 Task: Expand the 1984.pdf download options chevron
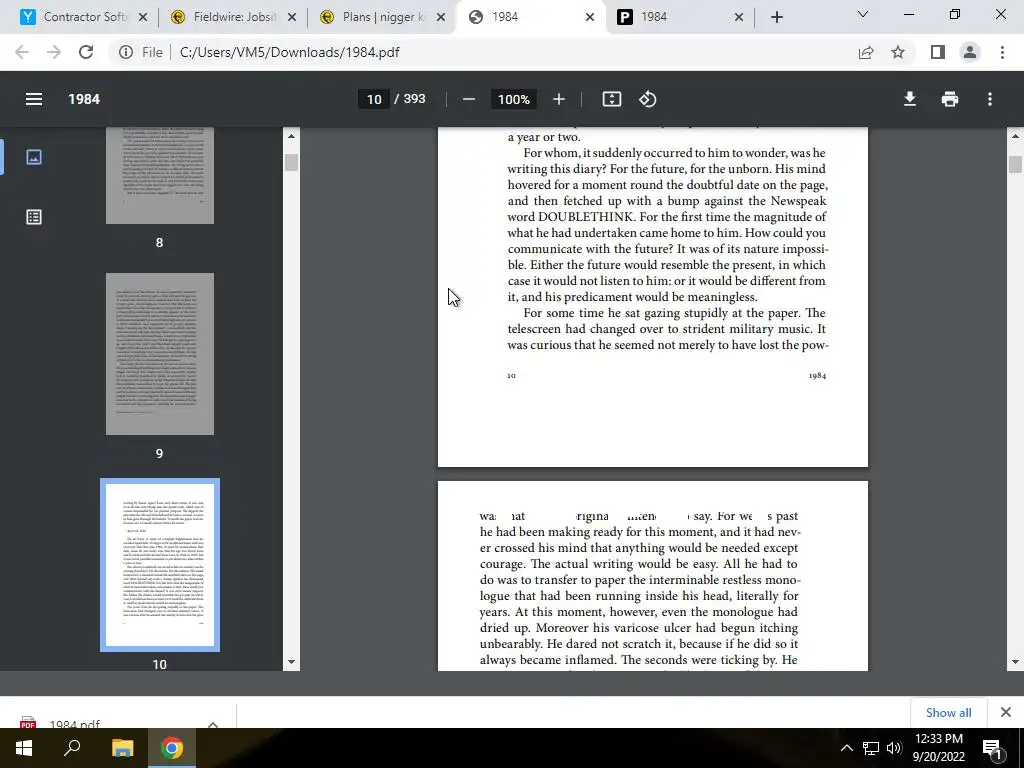point(212,724)
